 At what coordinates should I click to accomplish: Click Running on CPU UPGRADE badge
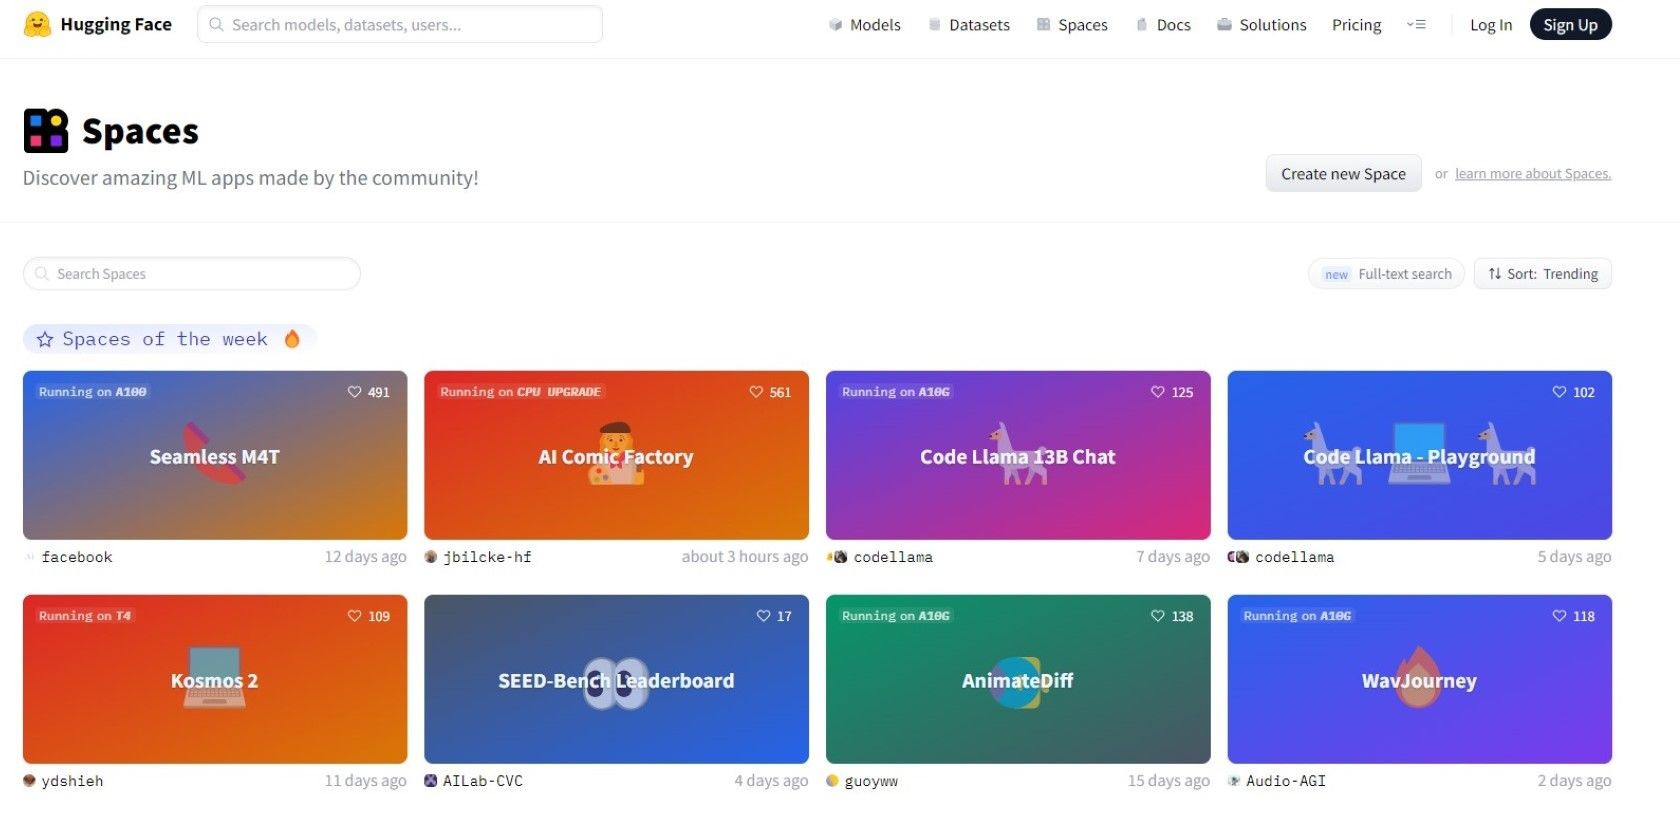[x=521, y=392]
